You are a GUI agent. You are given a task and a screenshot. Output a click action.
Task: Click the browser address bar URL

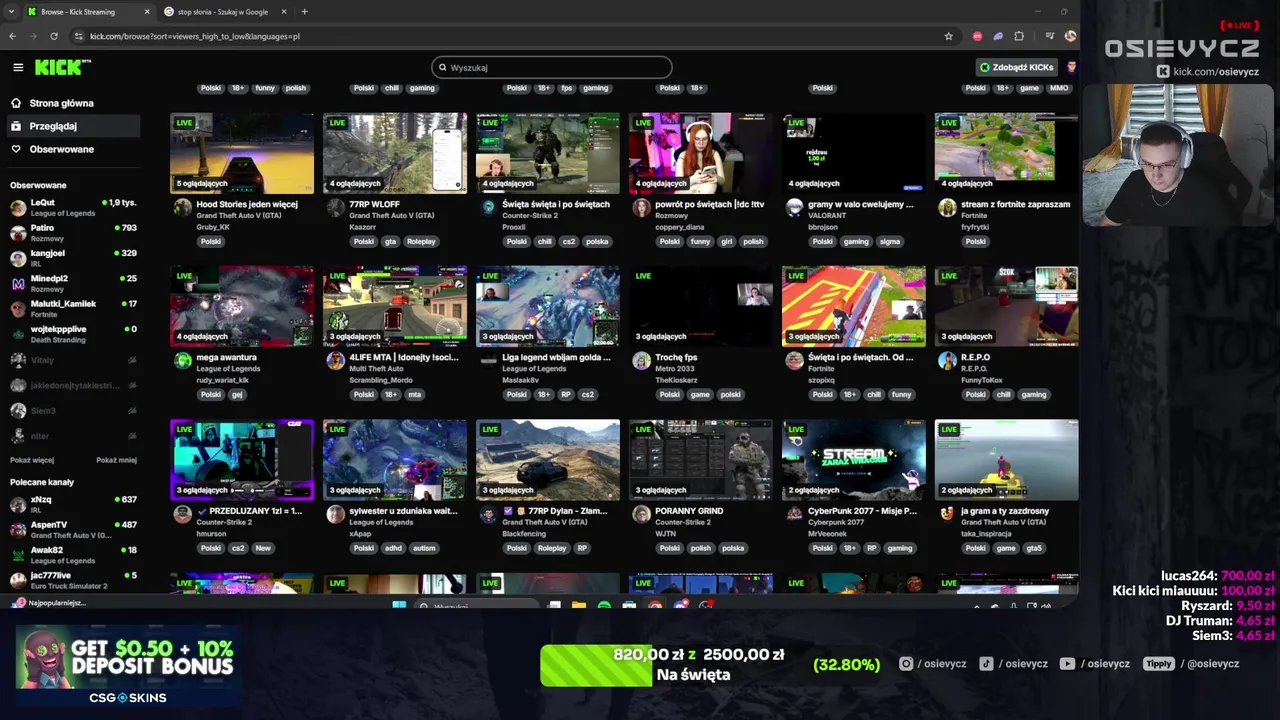[195, 36]
